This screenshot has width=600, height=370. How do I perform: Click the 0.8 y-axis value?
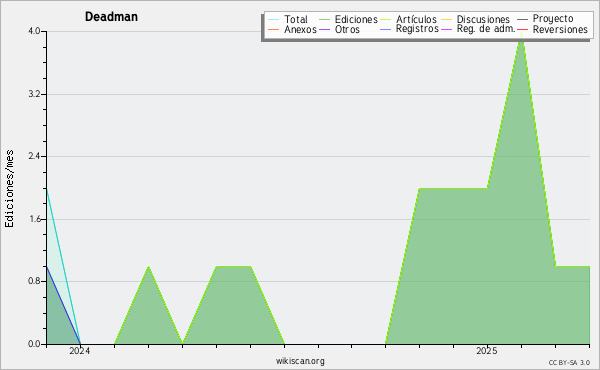tap(34, 281)
